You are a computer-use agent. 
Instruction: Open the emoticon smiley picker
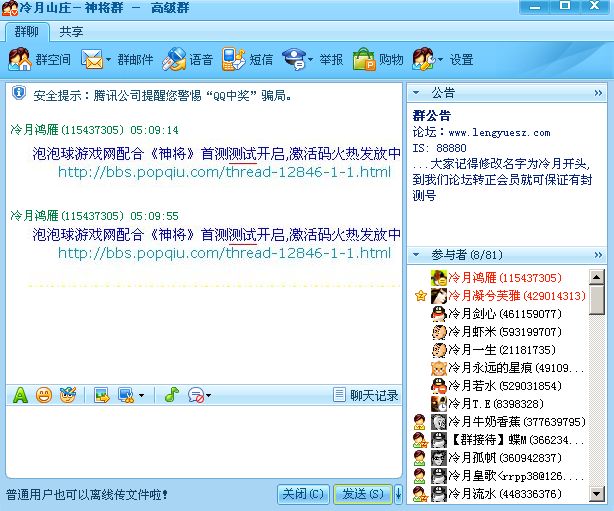pos(43,395)
